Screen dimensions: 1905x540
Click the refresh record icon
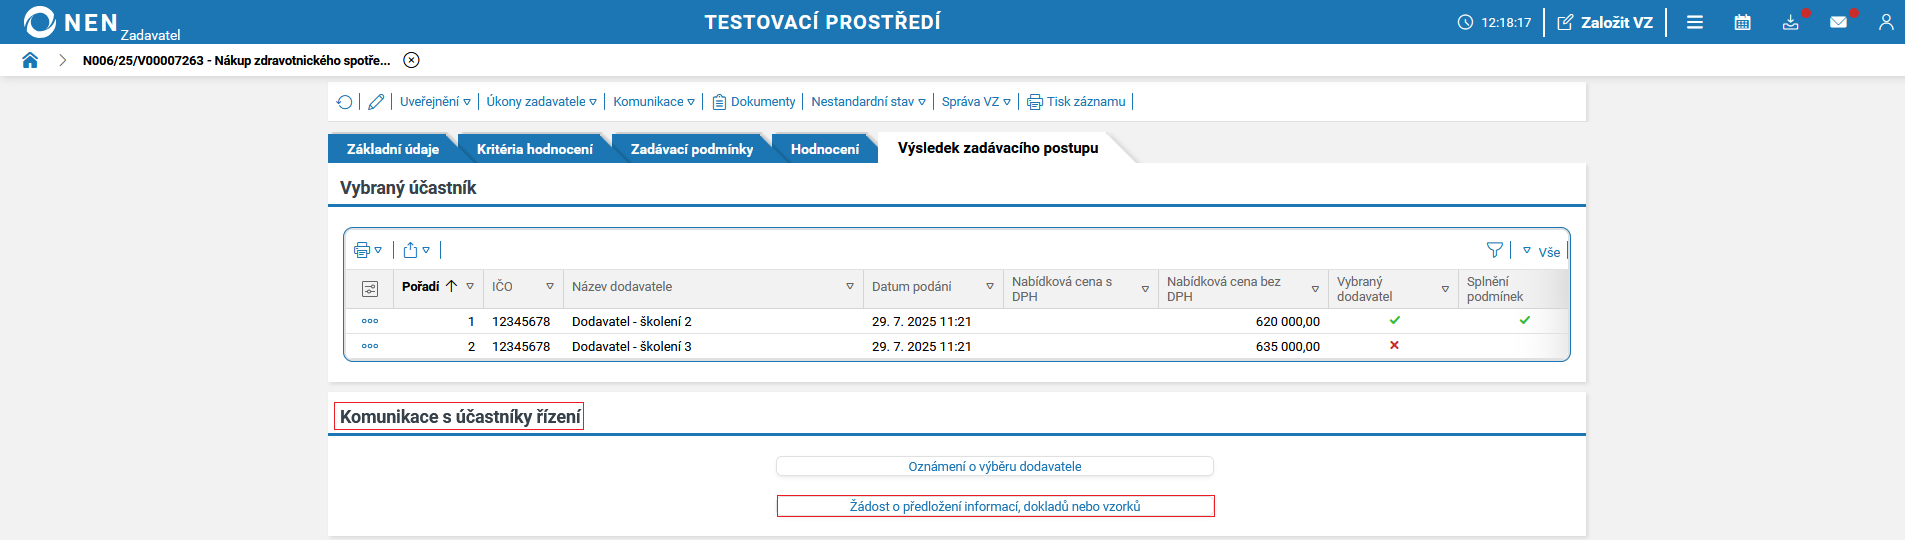(345, 102)
